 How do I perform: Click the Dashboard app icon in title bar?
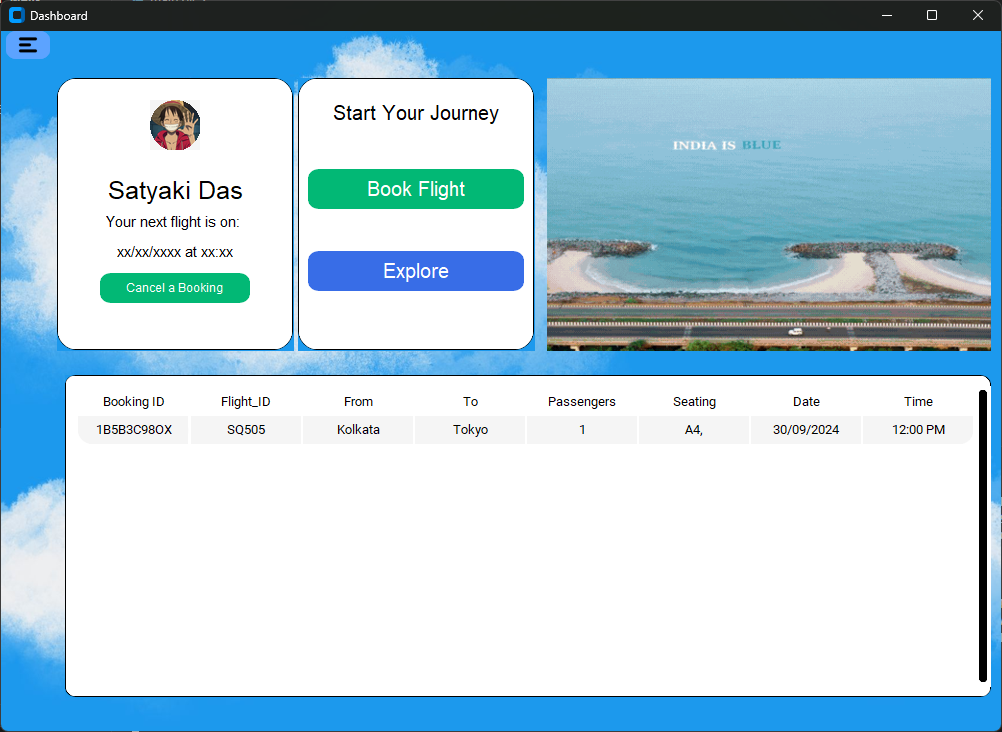coord(17,15)
